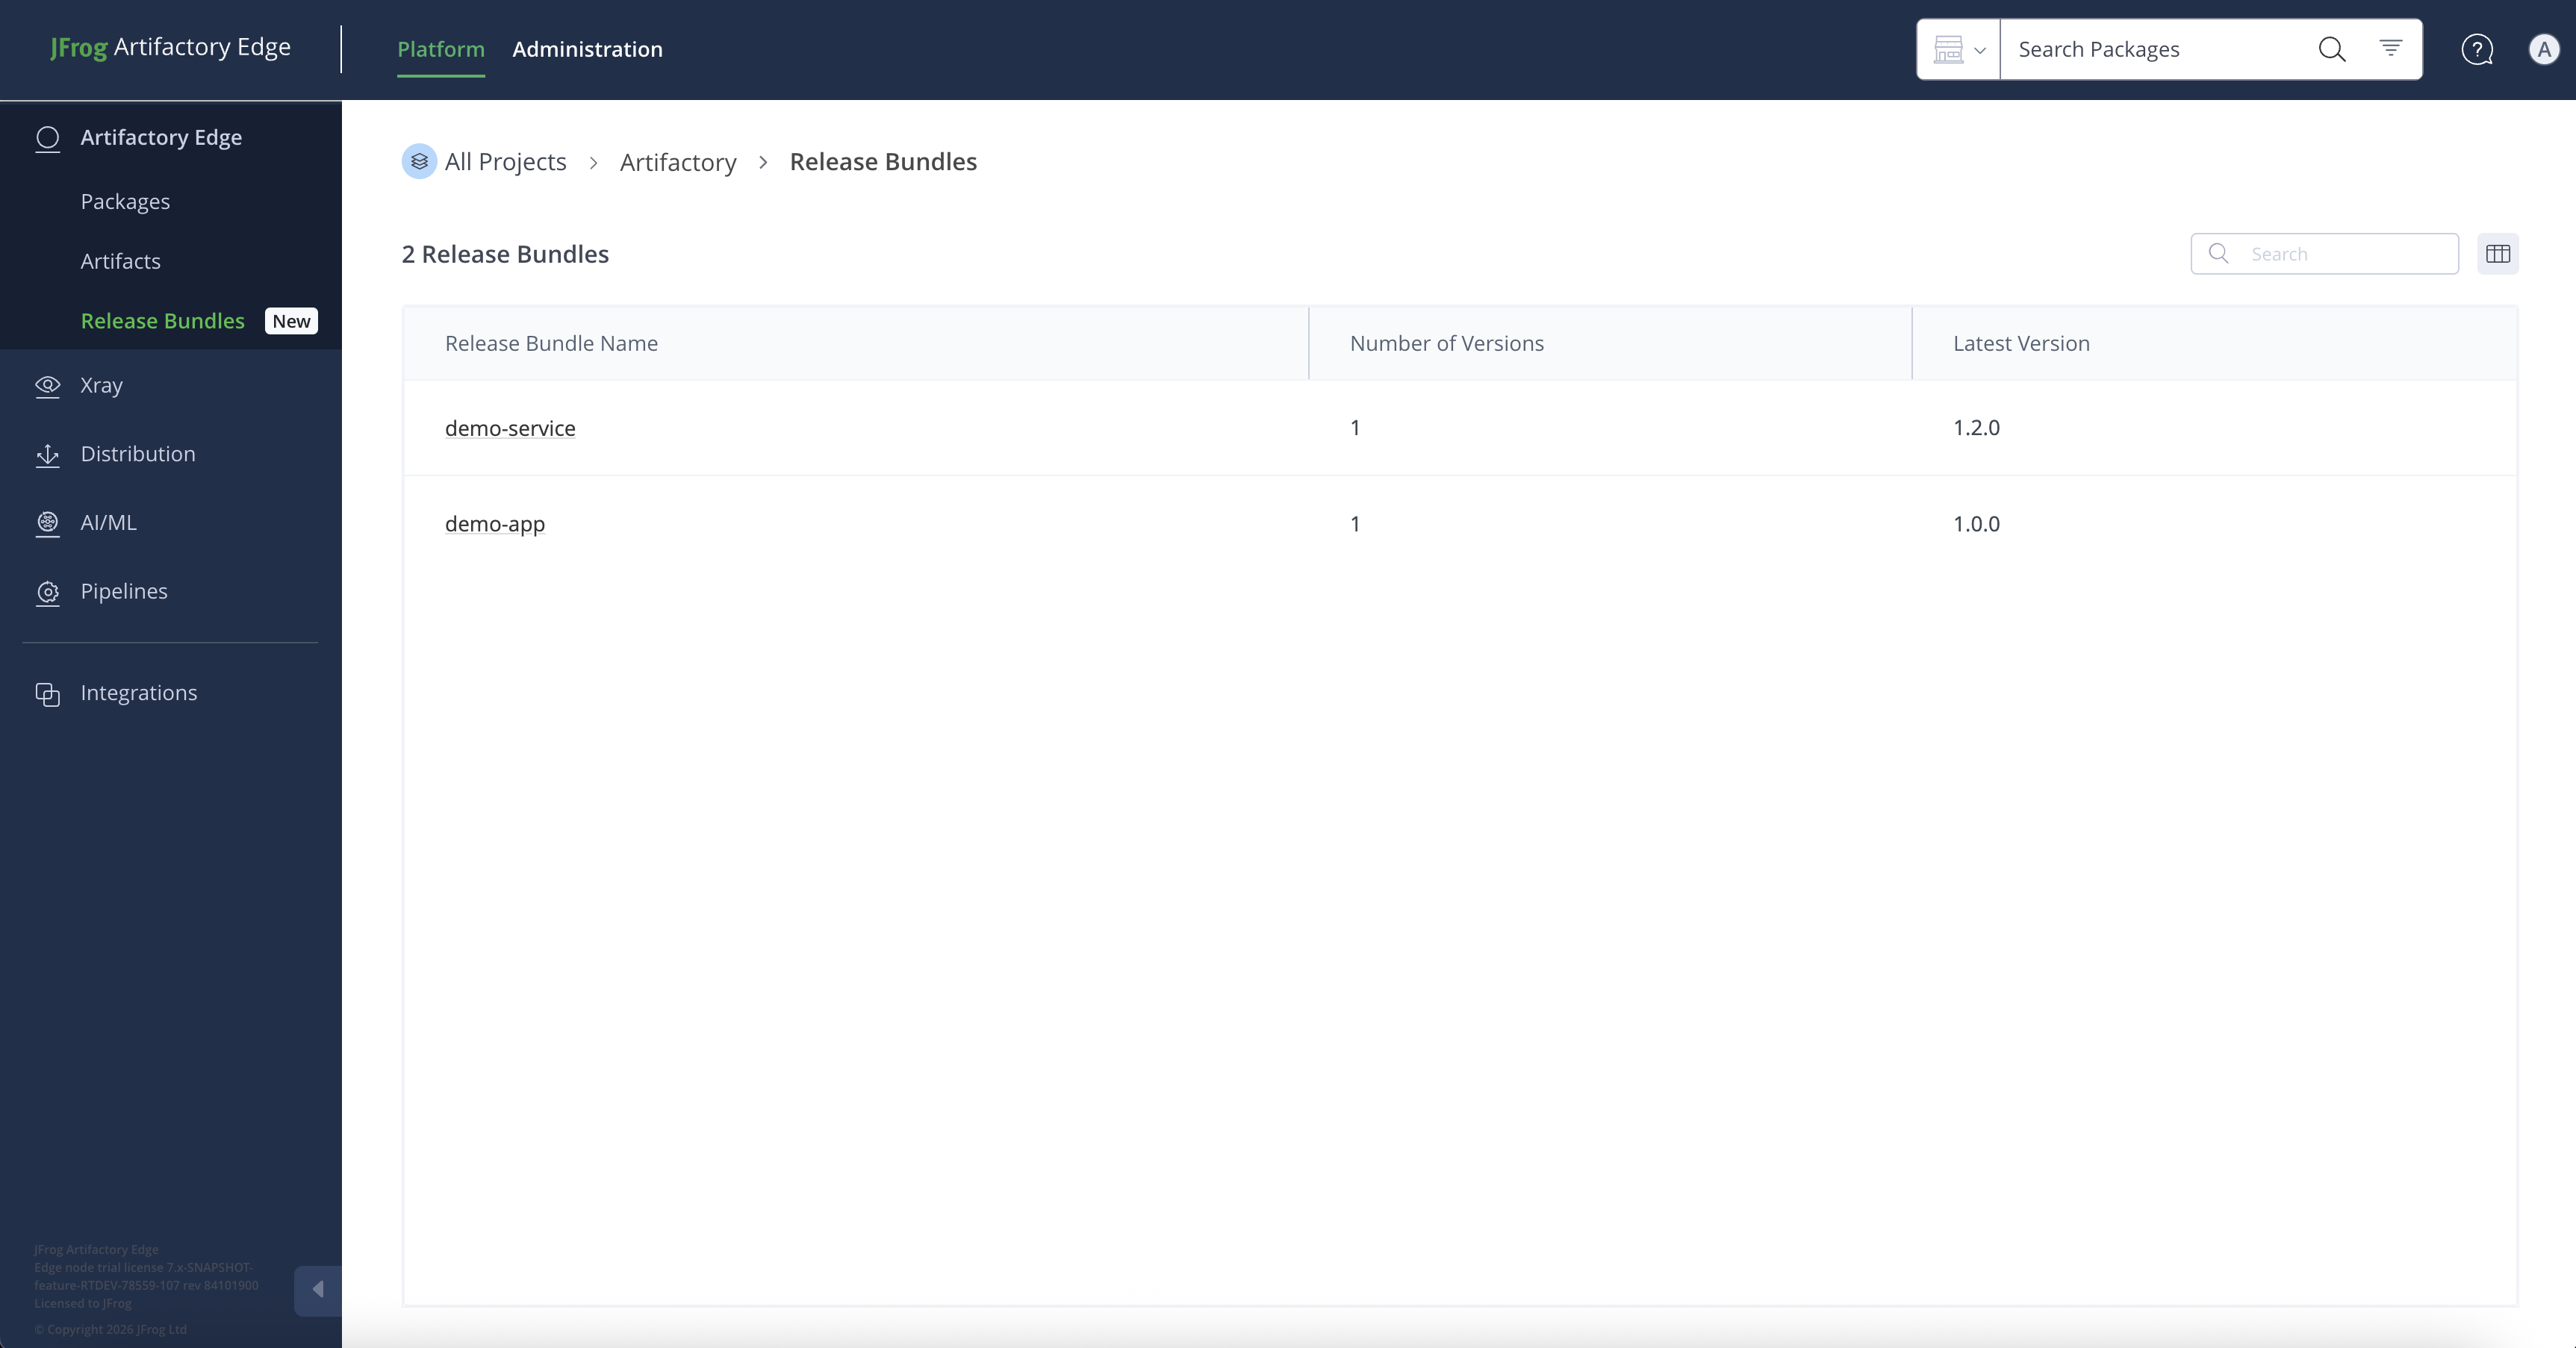
Task: Collapse the sidebar with the arrow
Action: pyautogui.click(x=318, y=1289)
